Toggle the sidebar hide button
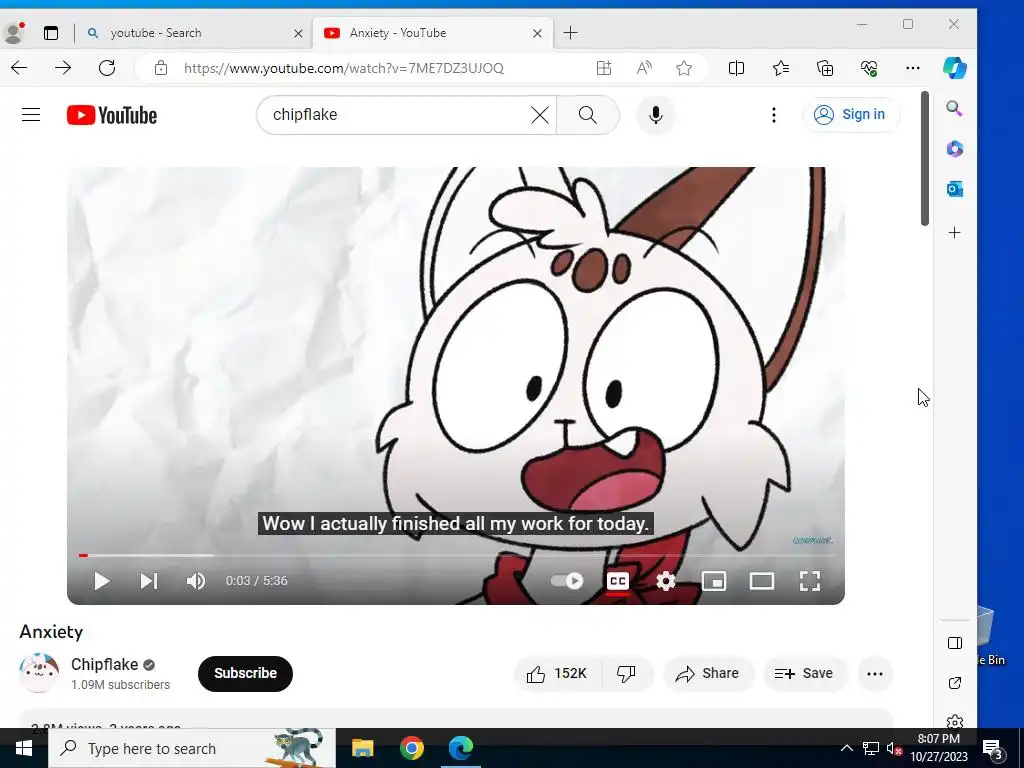This screenshot has width=1024, height=768. coord(954,643)
